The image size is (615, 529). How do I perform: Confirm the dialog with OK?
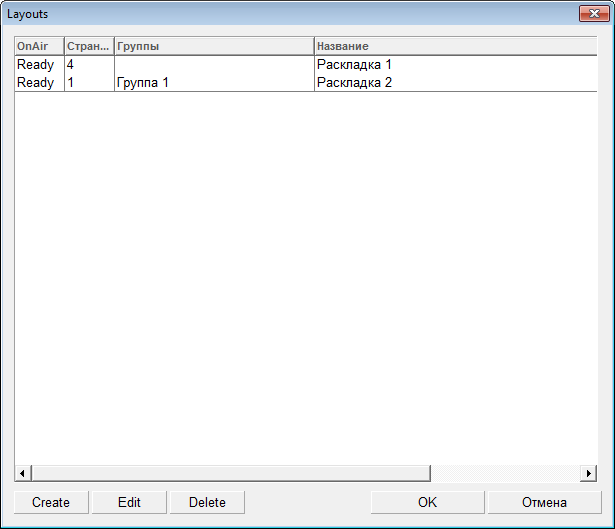[427, 502]
